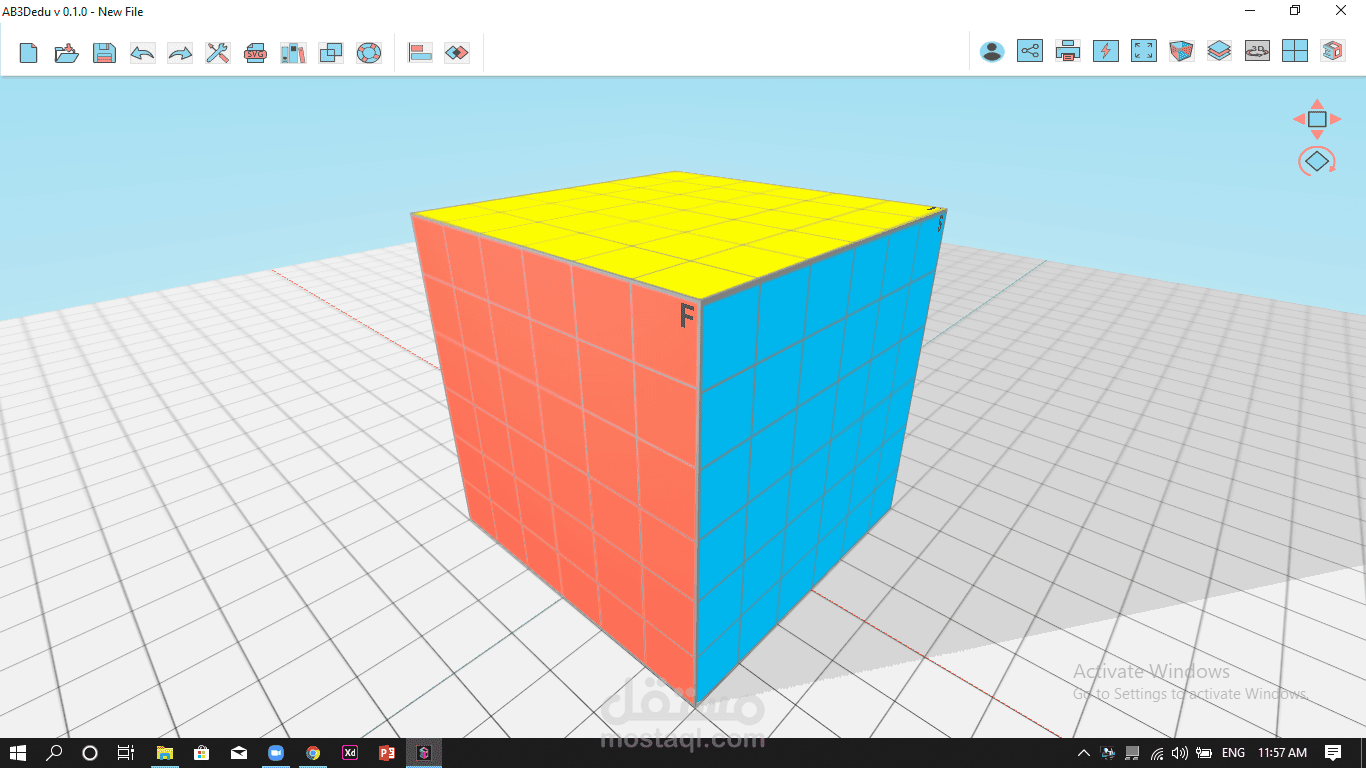This screenshot has width=1366, height=768.
Task: Open PowerPoint from the taskbar
Action: pyautogui.click(x=387, y=753)
